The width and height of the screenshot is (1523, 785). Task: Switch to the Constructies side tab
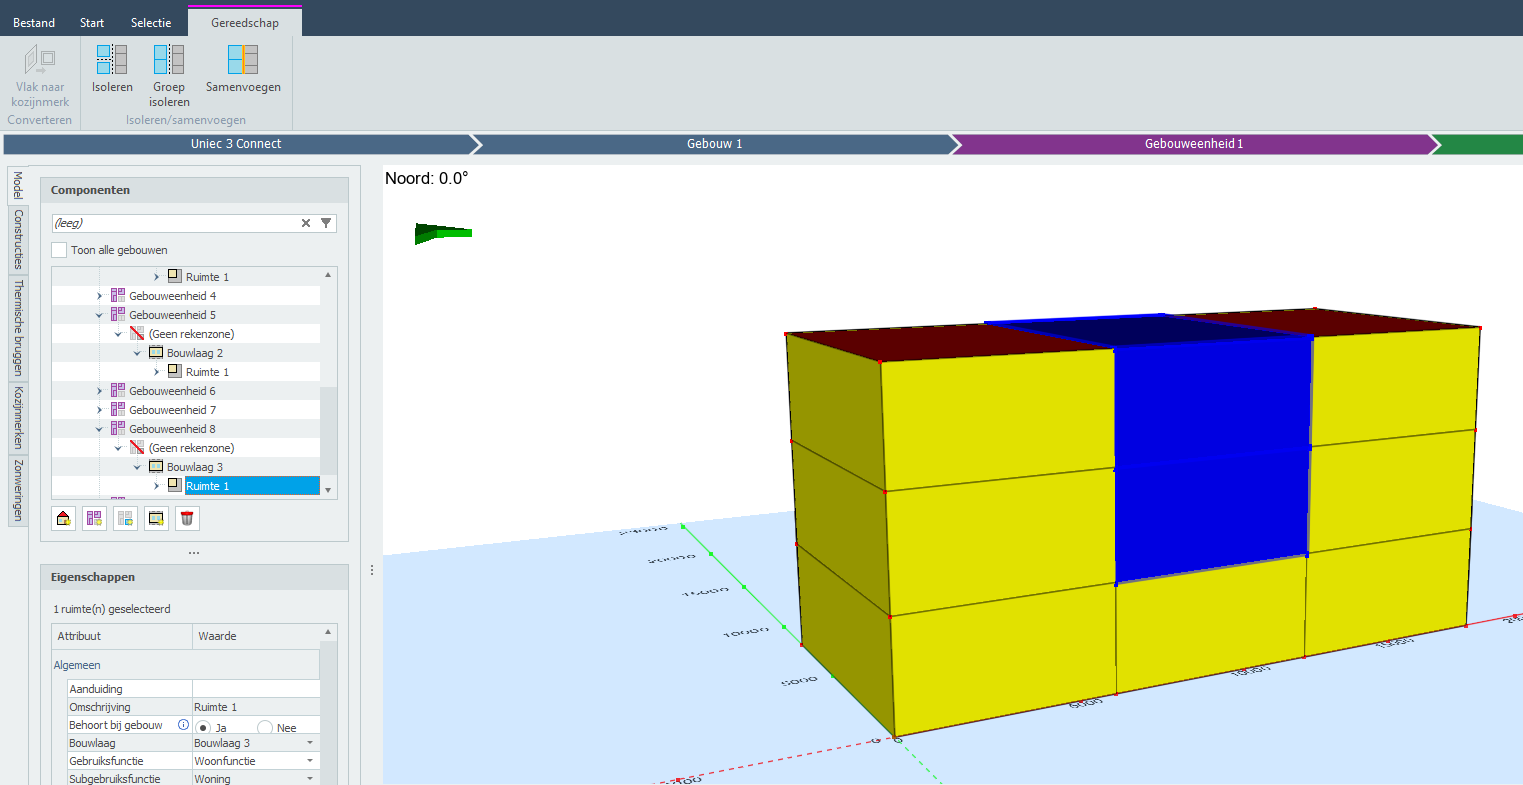18,239
